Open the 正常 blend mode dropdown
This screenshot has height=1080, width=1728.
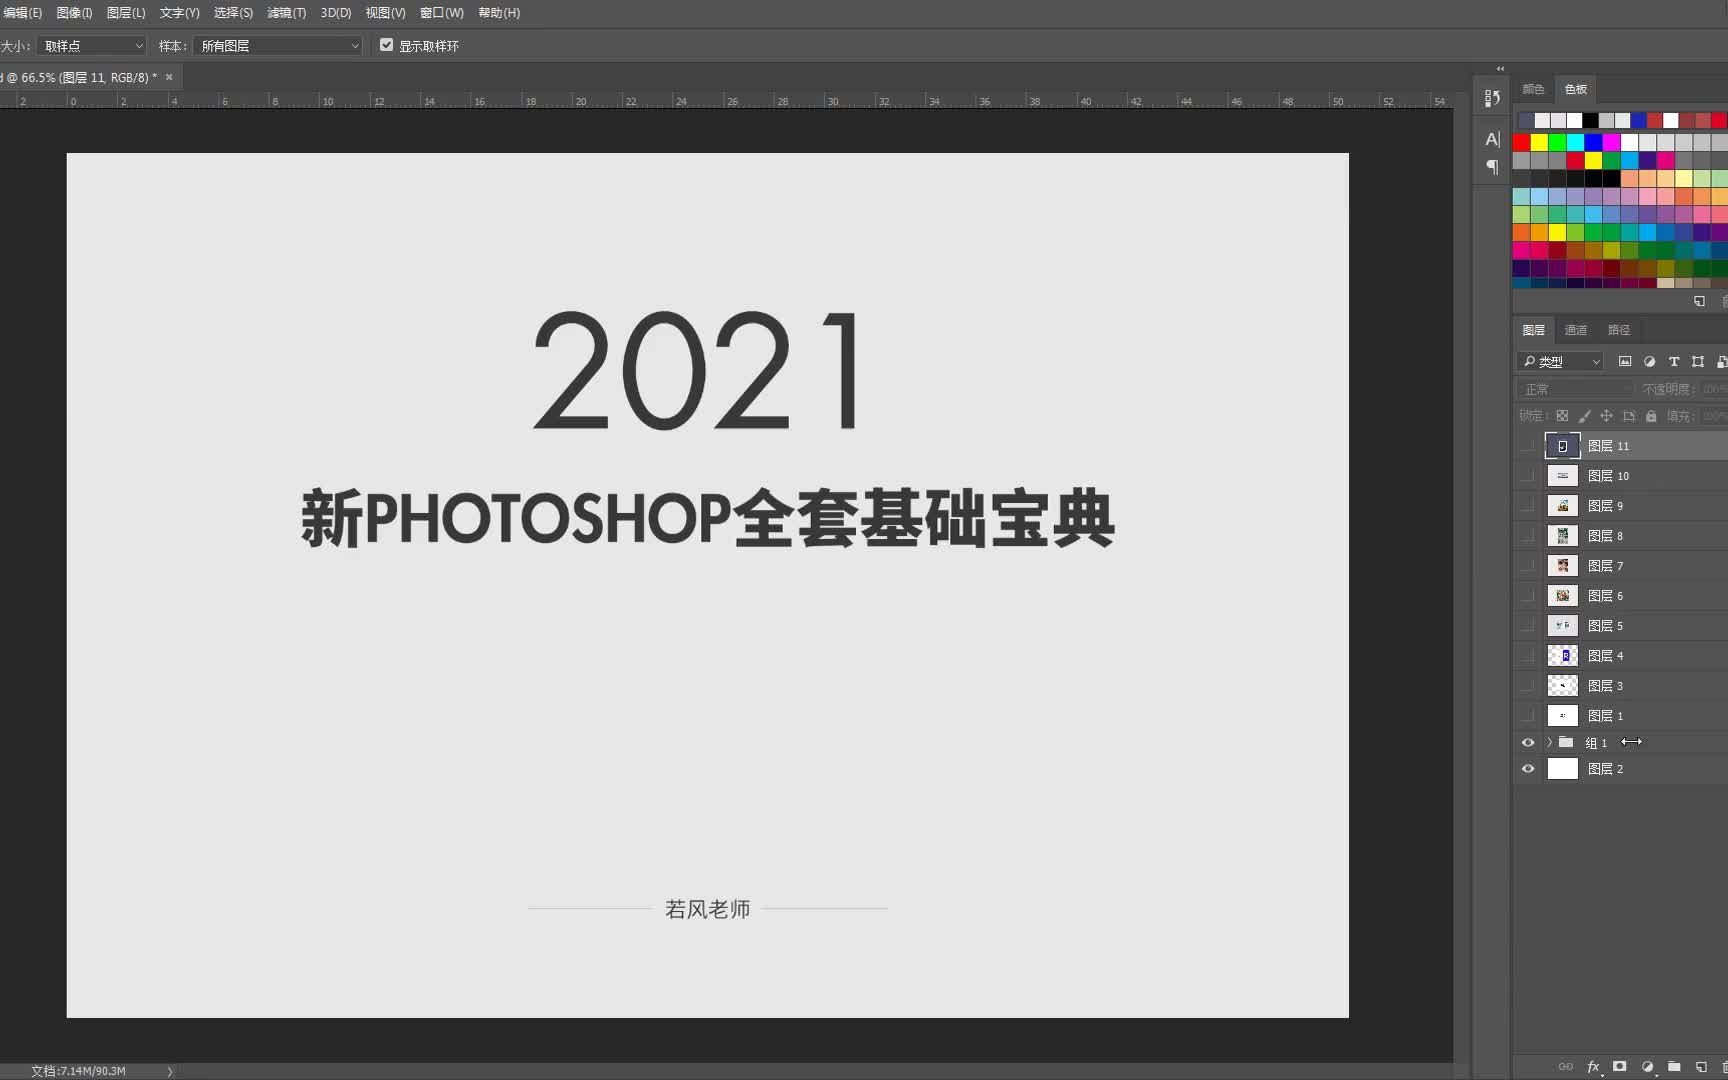pyautogui.click(x=1575, y=389)
